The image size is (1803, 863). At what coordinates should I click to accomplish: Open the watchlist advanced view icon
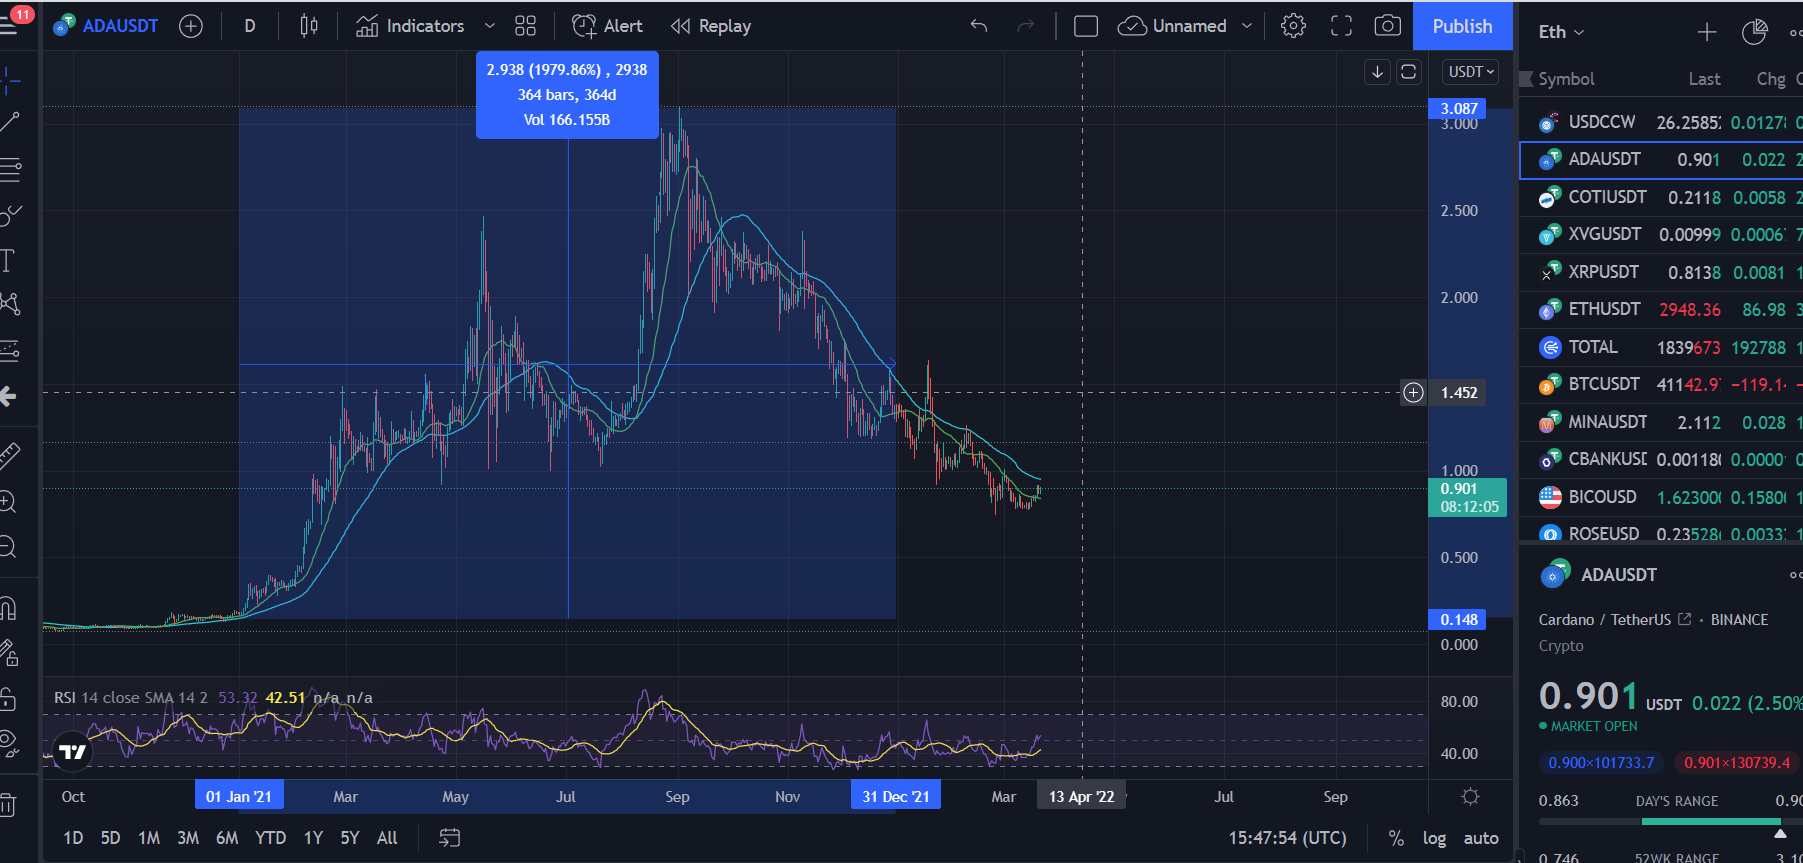click(x=1755, y=32)
